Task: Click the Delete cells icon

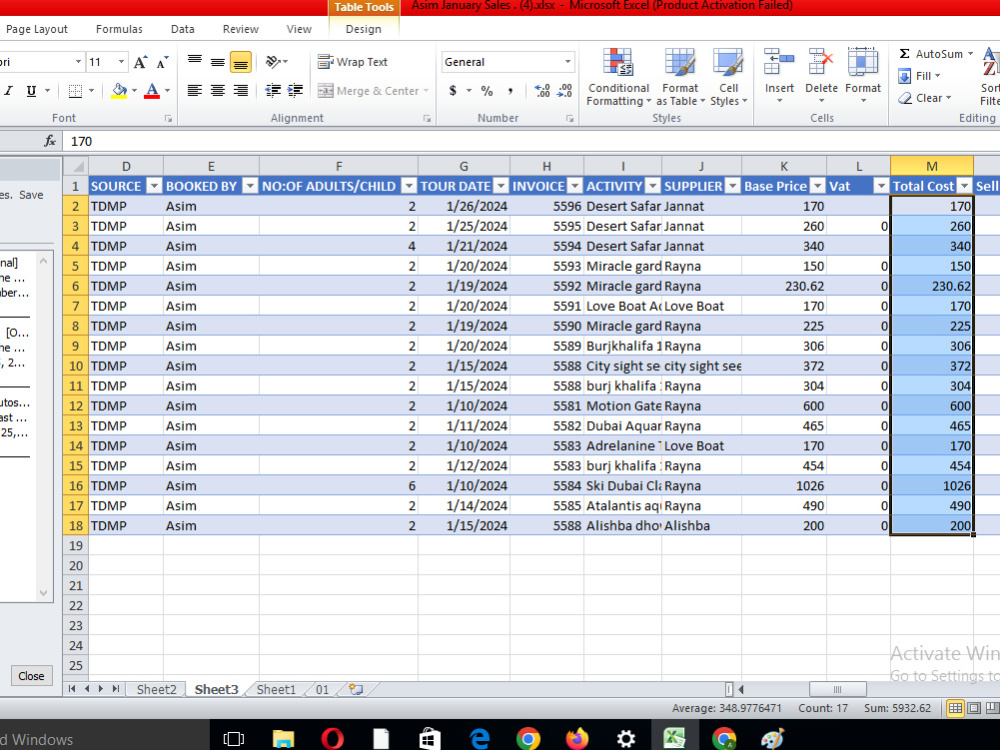Action: coord(821,64)
